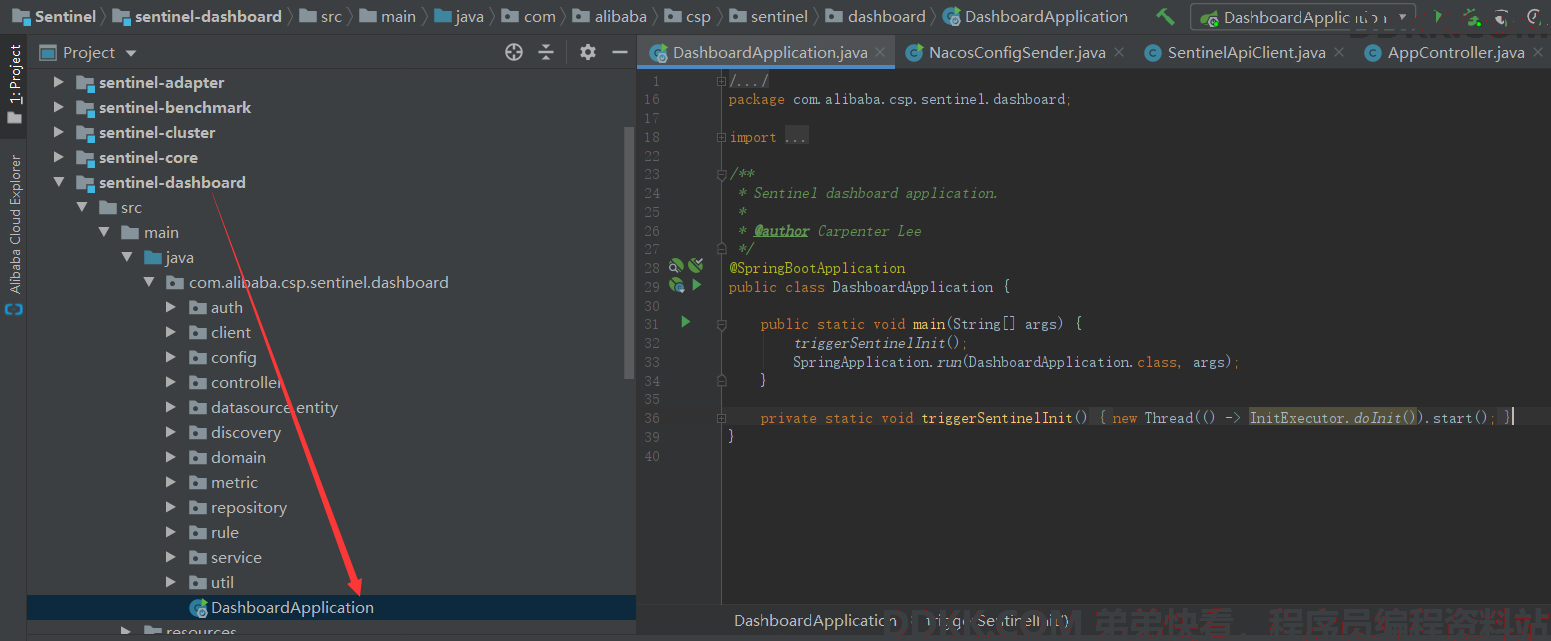This screenshot has width=1551, height=641.
Task: Click the DashboardApplication breadcrumb in navigation bar
Action: 1046,16
